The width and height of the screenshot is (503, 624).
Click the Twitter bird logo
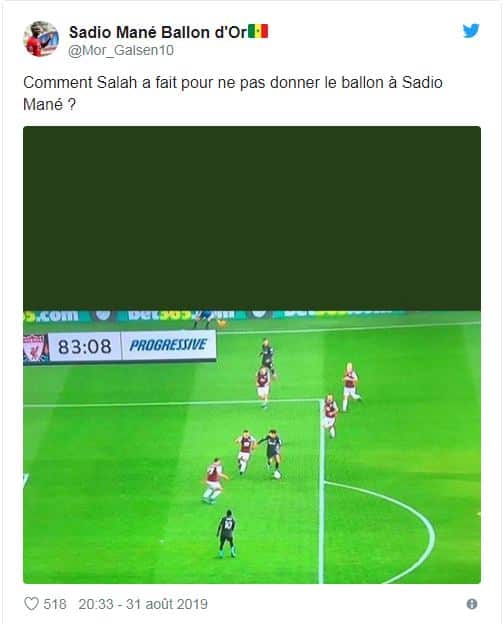471,31
